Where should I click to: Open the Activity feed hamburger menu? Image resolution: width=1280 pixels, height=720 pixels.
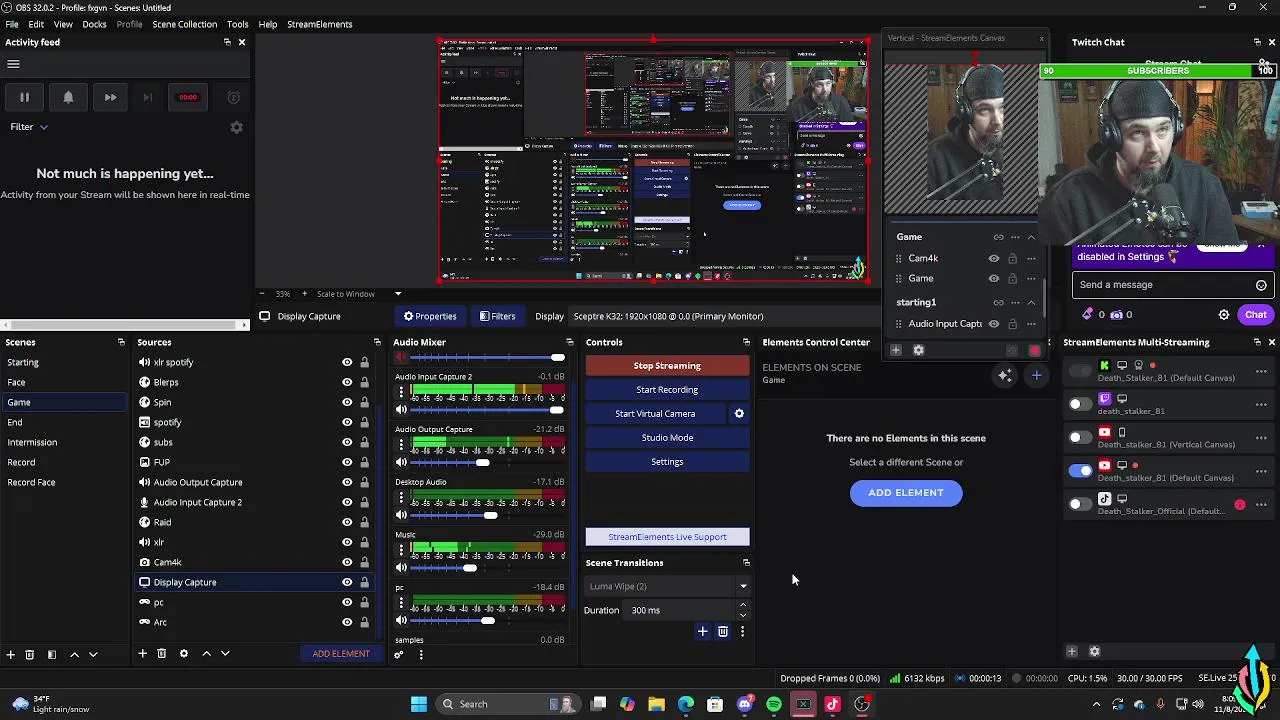pyautogui.click(x=13, y=64)
